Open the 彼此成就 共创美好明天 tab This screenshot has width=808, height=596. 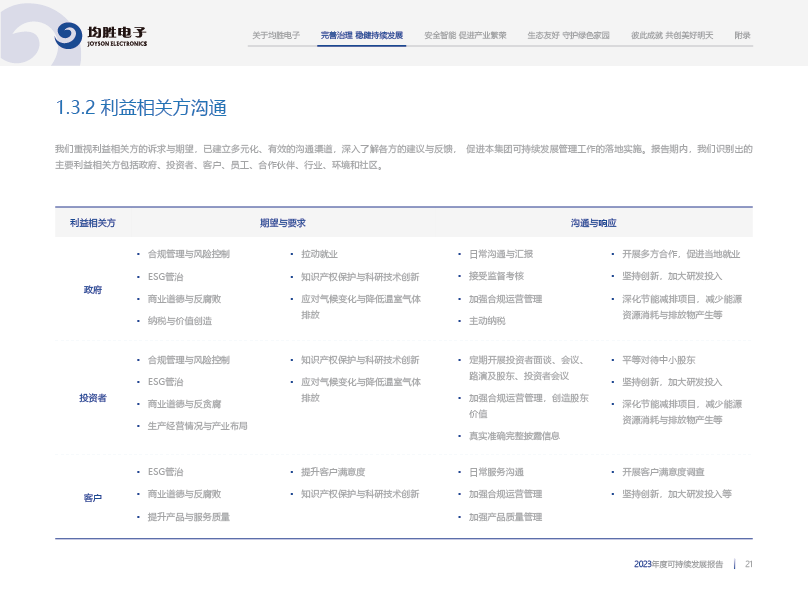tap(672, 35)
